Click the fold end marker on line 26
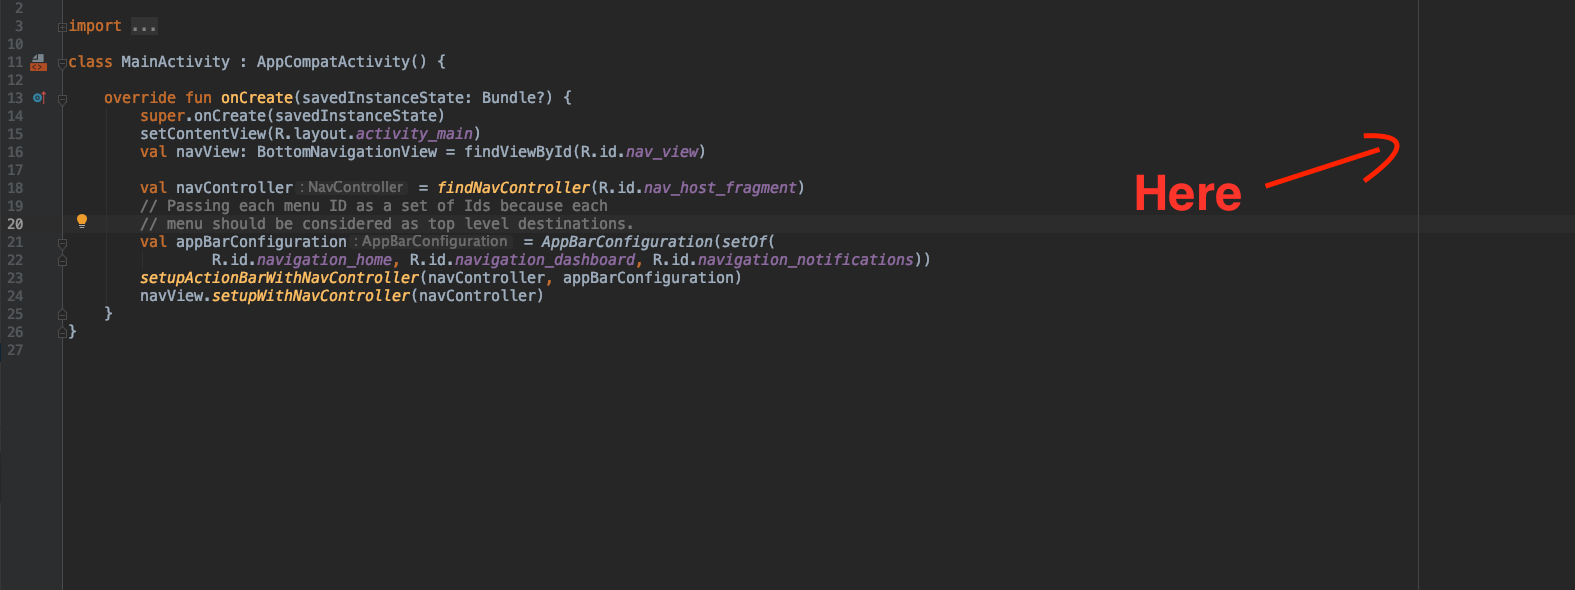Image resolution: width=1575 pixels, height=590 pixels. point(62,332)
